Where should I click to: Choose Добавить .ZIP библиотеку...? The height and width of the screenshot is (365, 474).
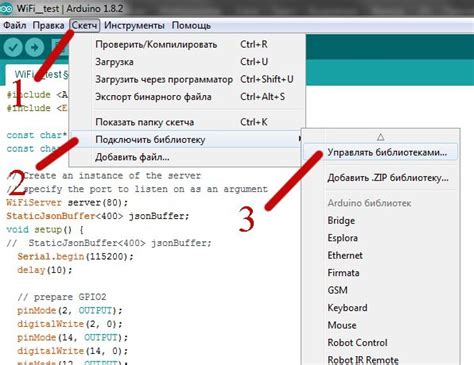(x=380, y=178)
